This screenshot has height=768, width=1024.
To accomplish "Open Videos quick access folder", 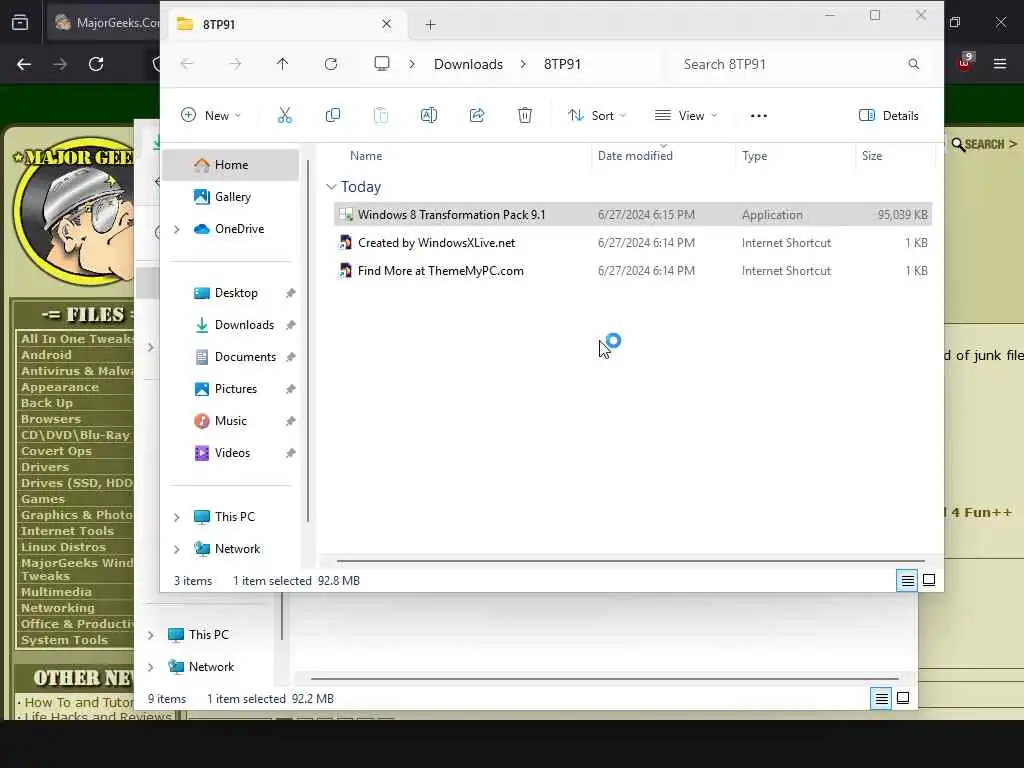I will click(x=230, y=453).
